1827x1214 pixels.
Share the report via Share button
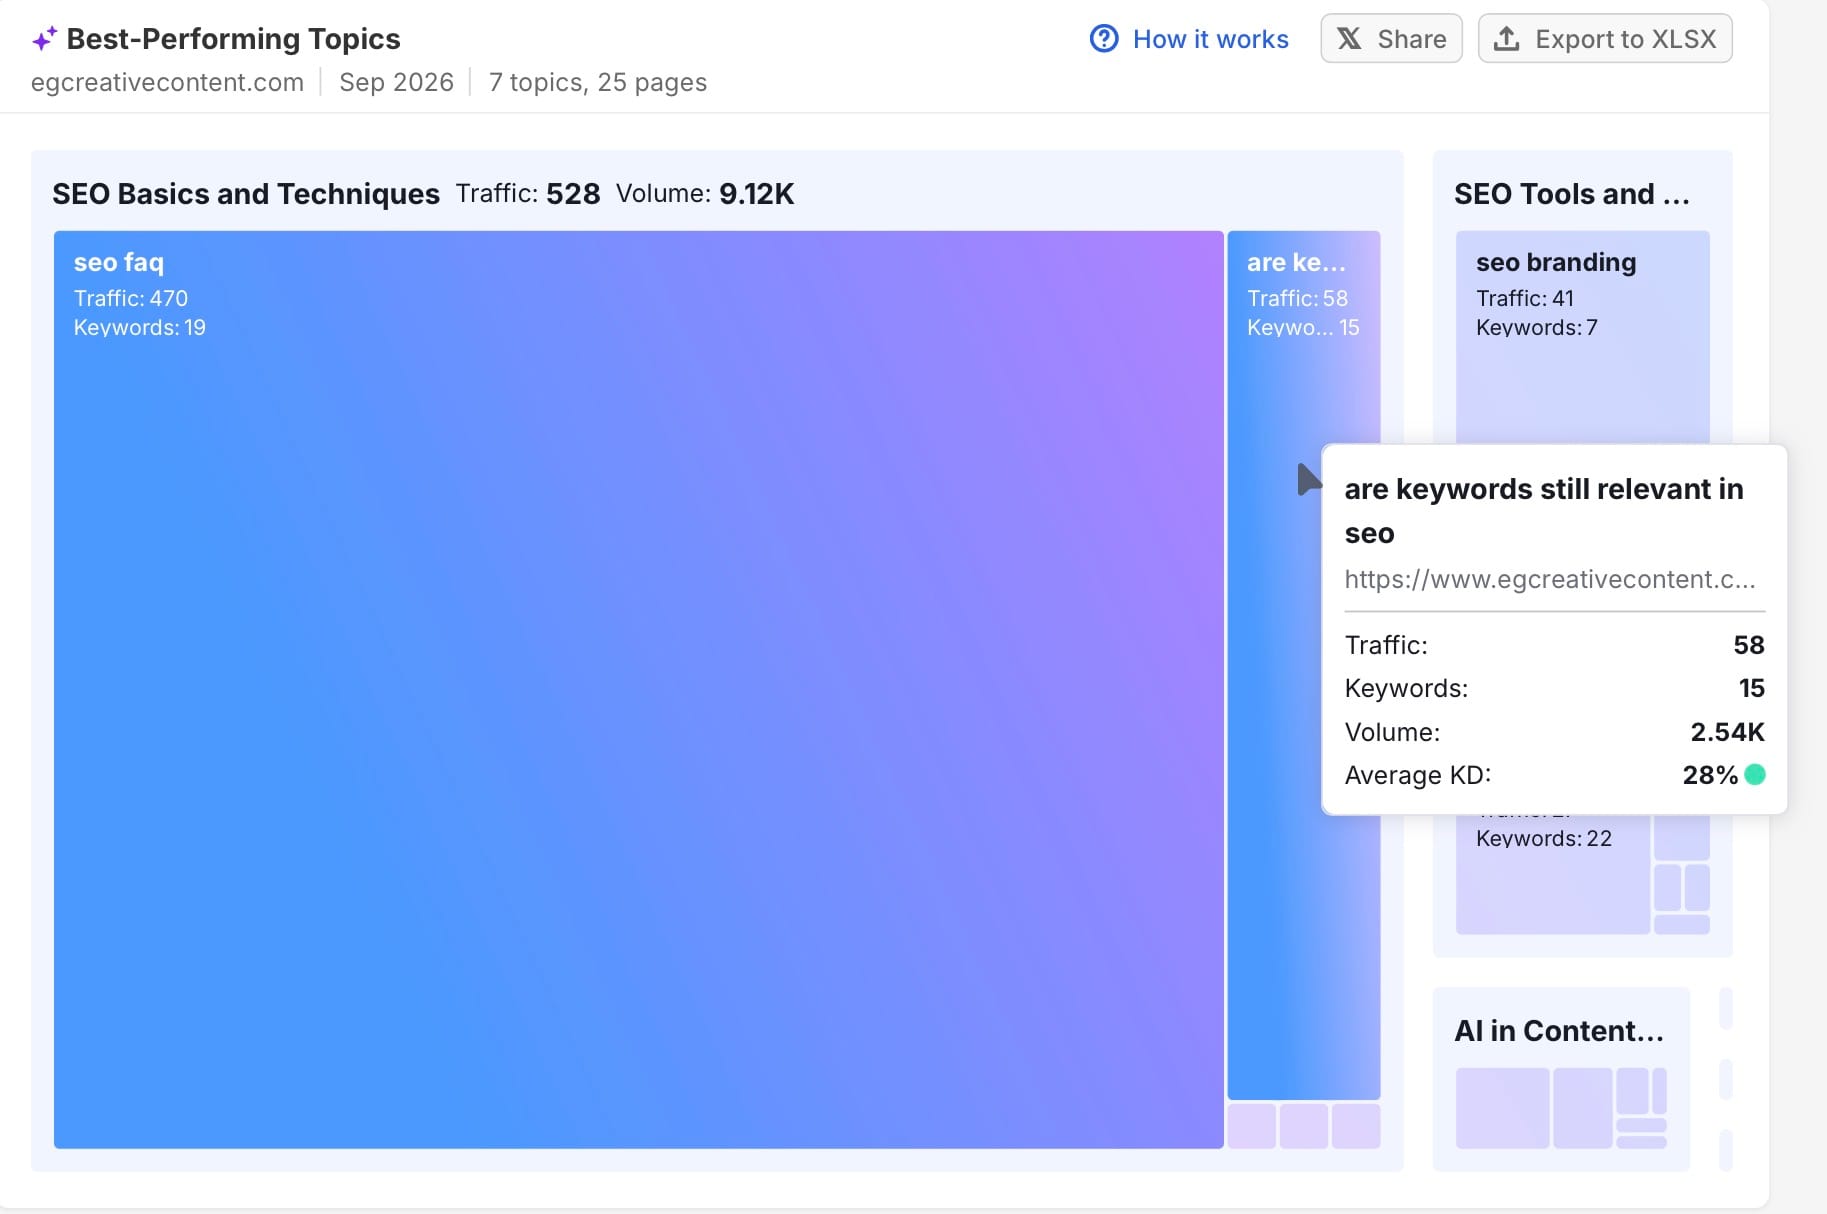point(1391,39)
